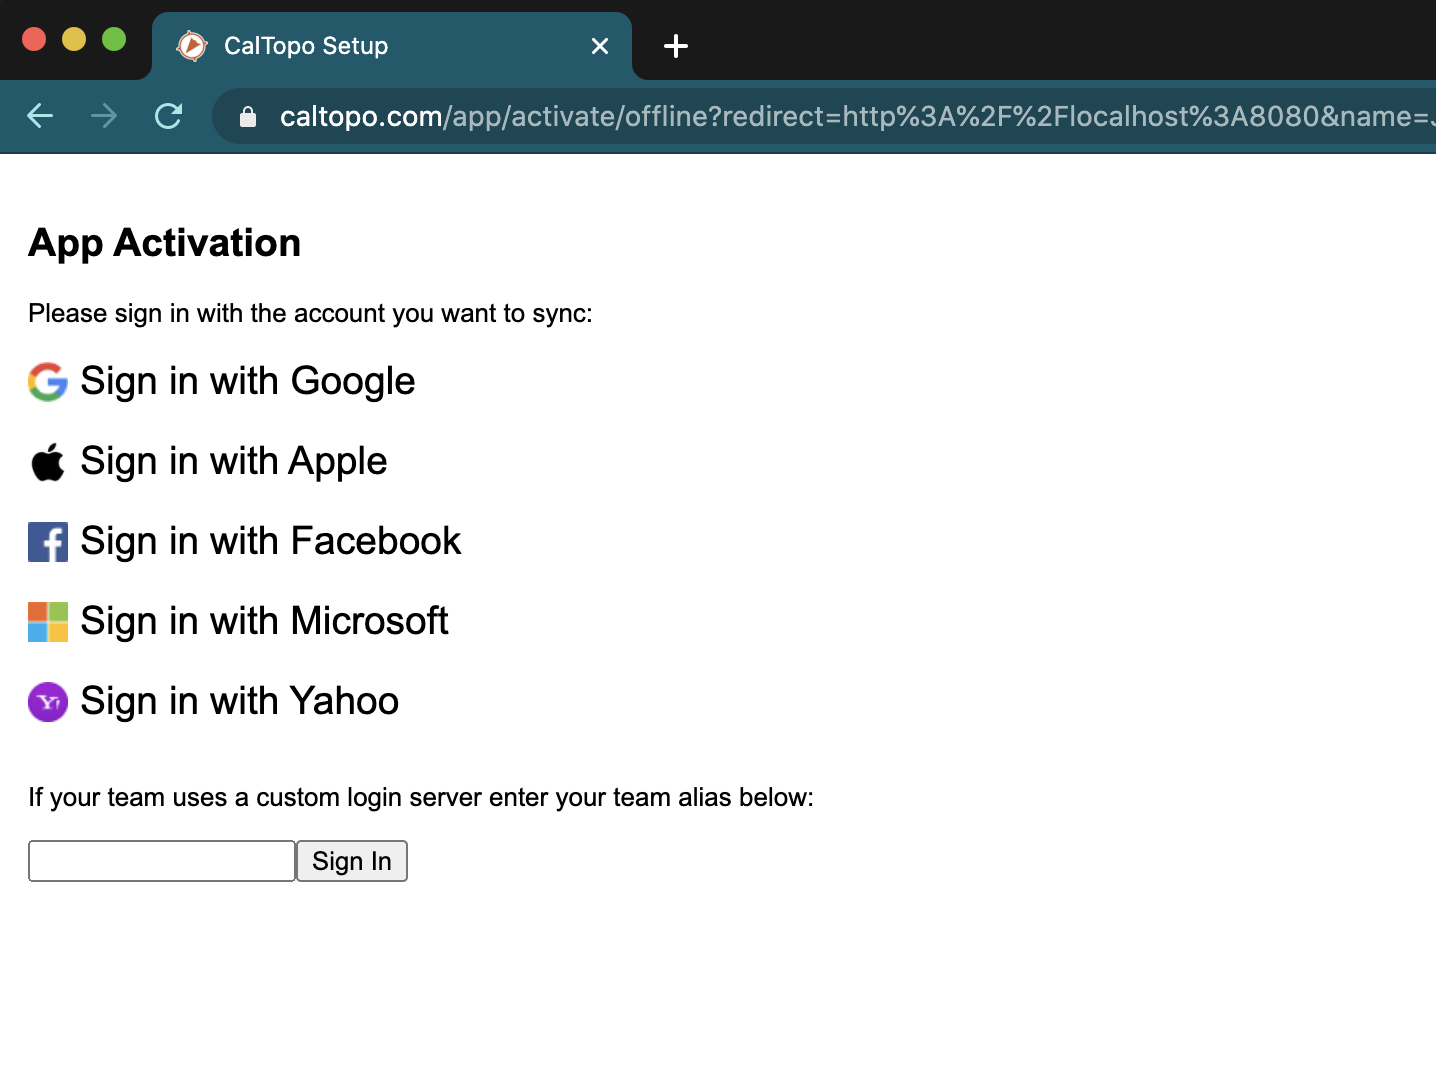
Task: Click the red close window button
Action: coord(34,39)
